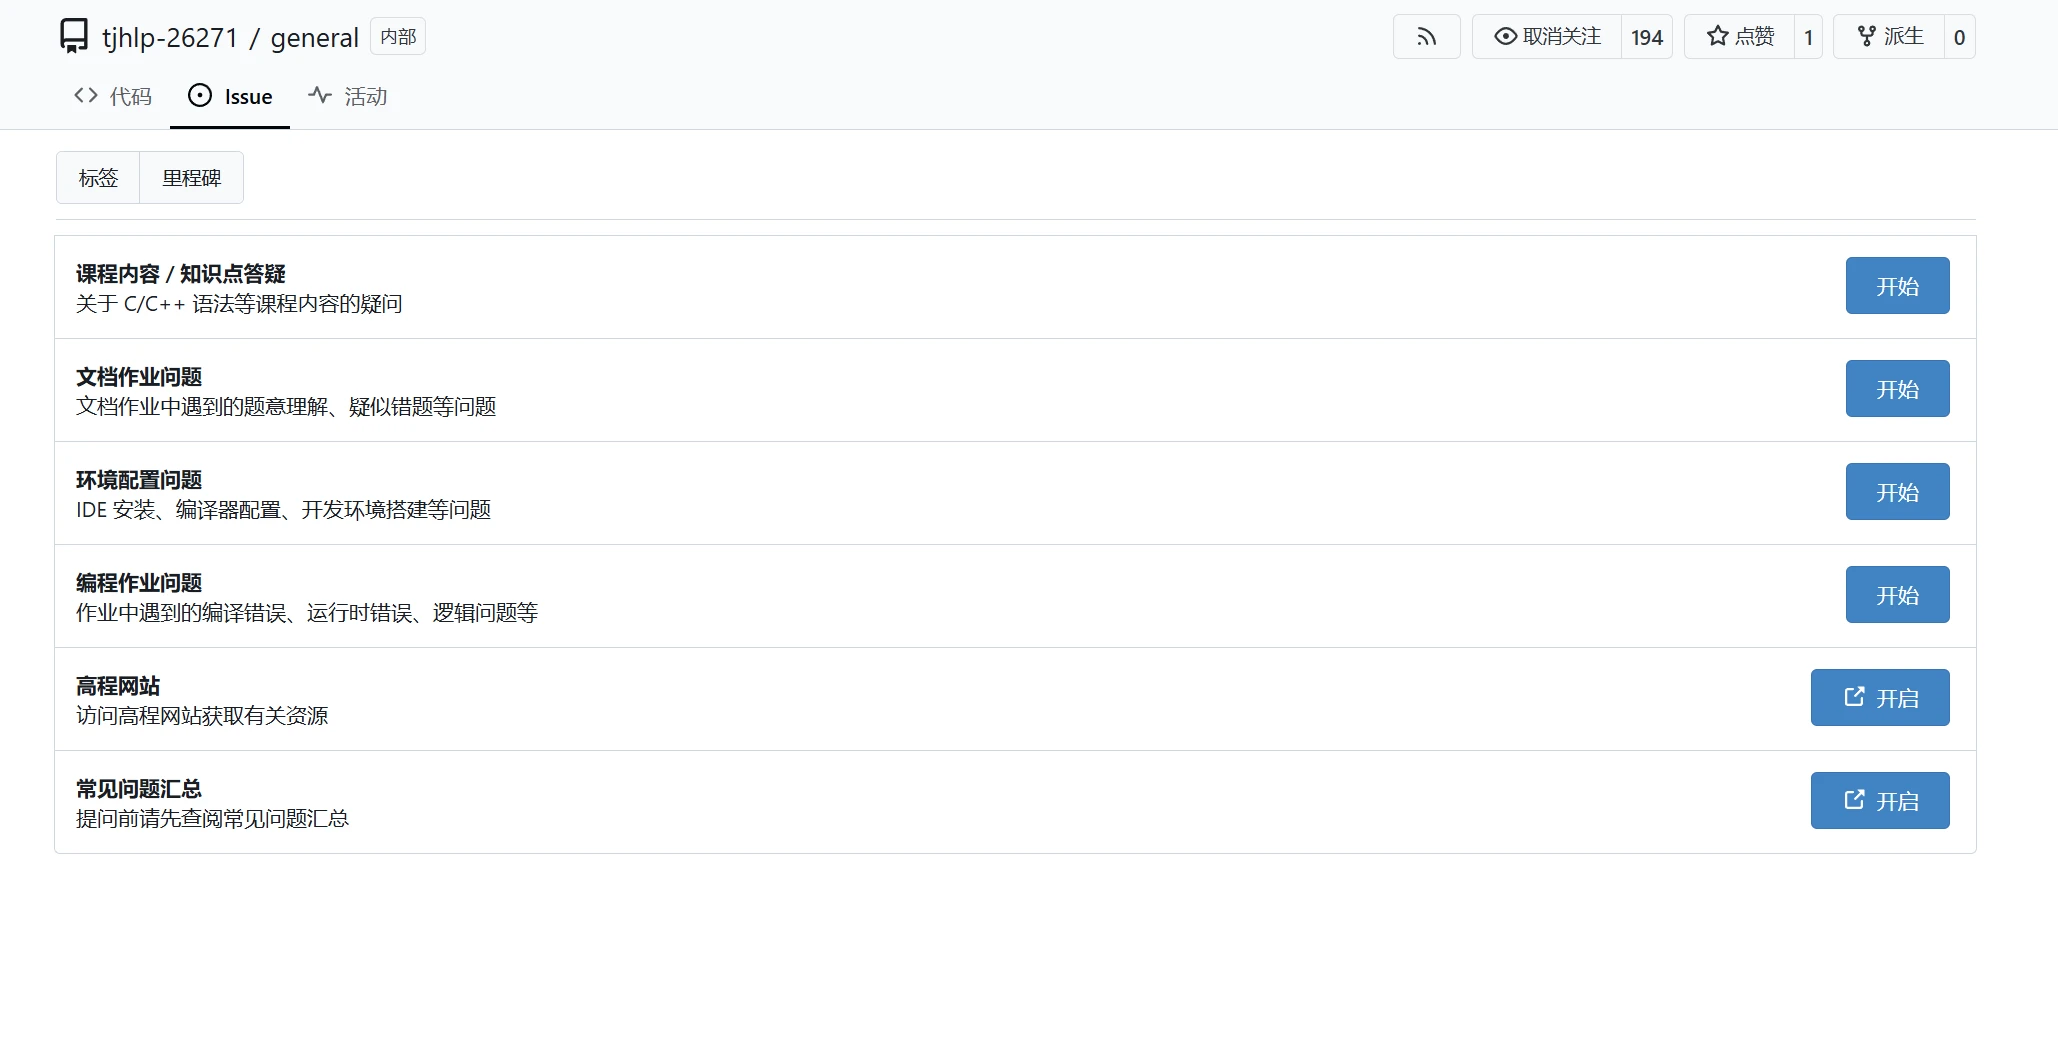
Task: Open the 高程网站 external link button
Action: [x=1880, y=698]
